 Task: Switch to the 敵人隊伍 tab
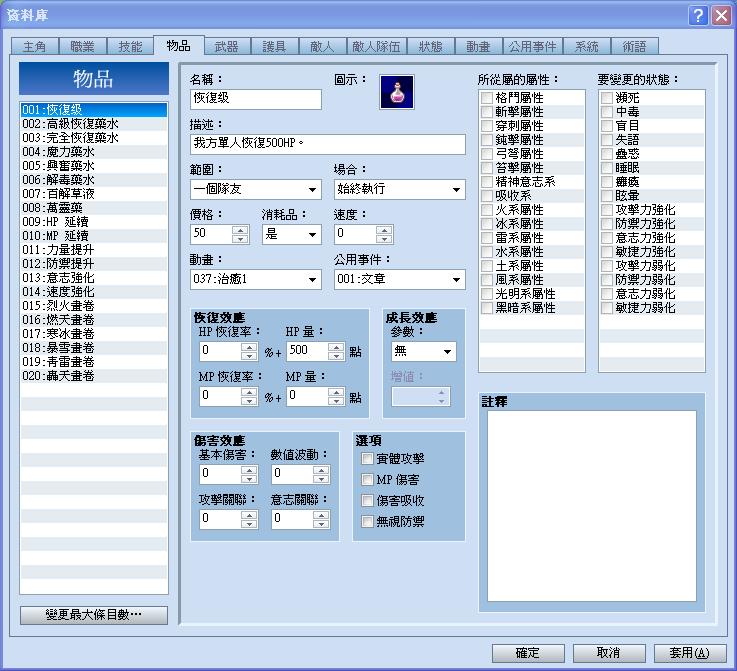click(376, 47)
